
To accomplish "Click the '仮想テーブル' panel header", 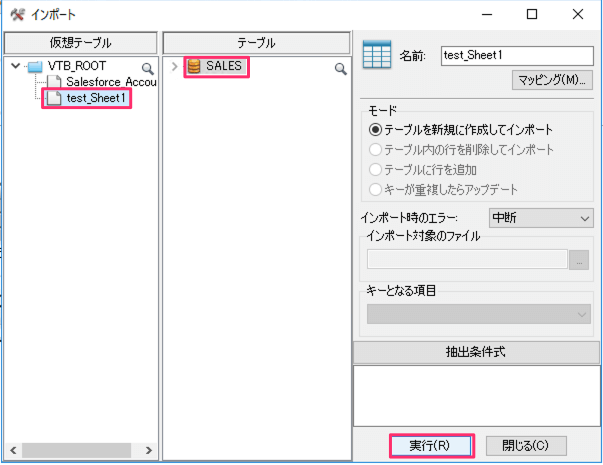I will (81, 43).
